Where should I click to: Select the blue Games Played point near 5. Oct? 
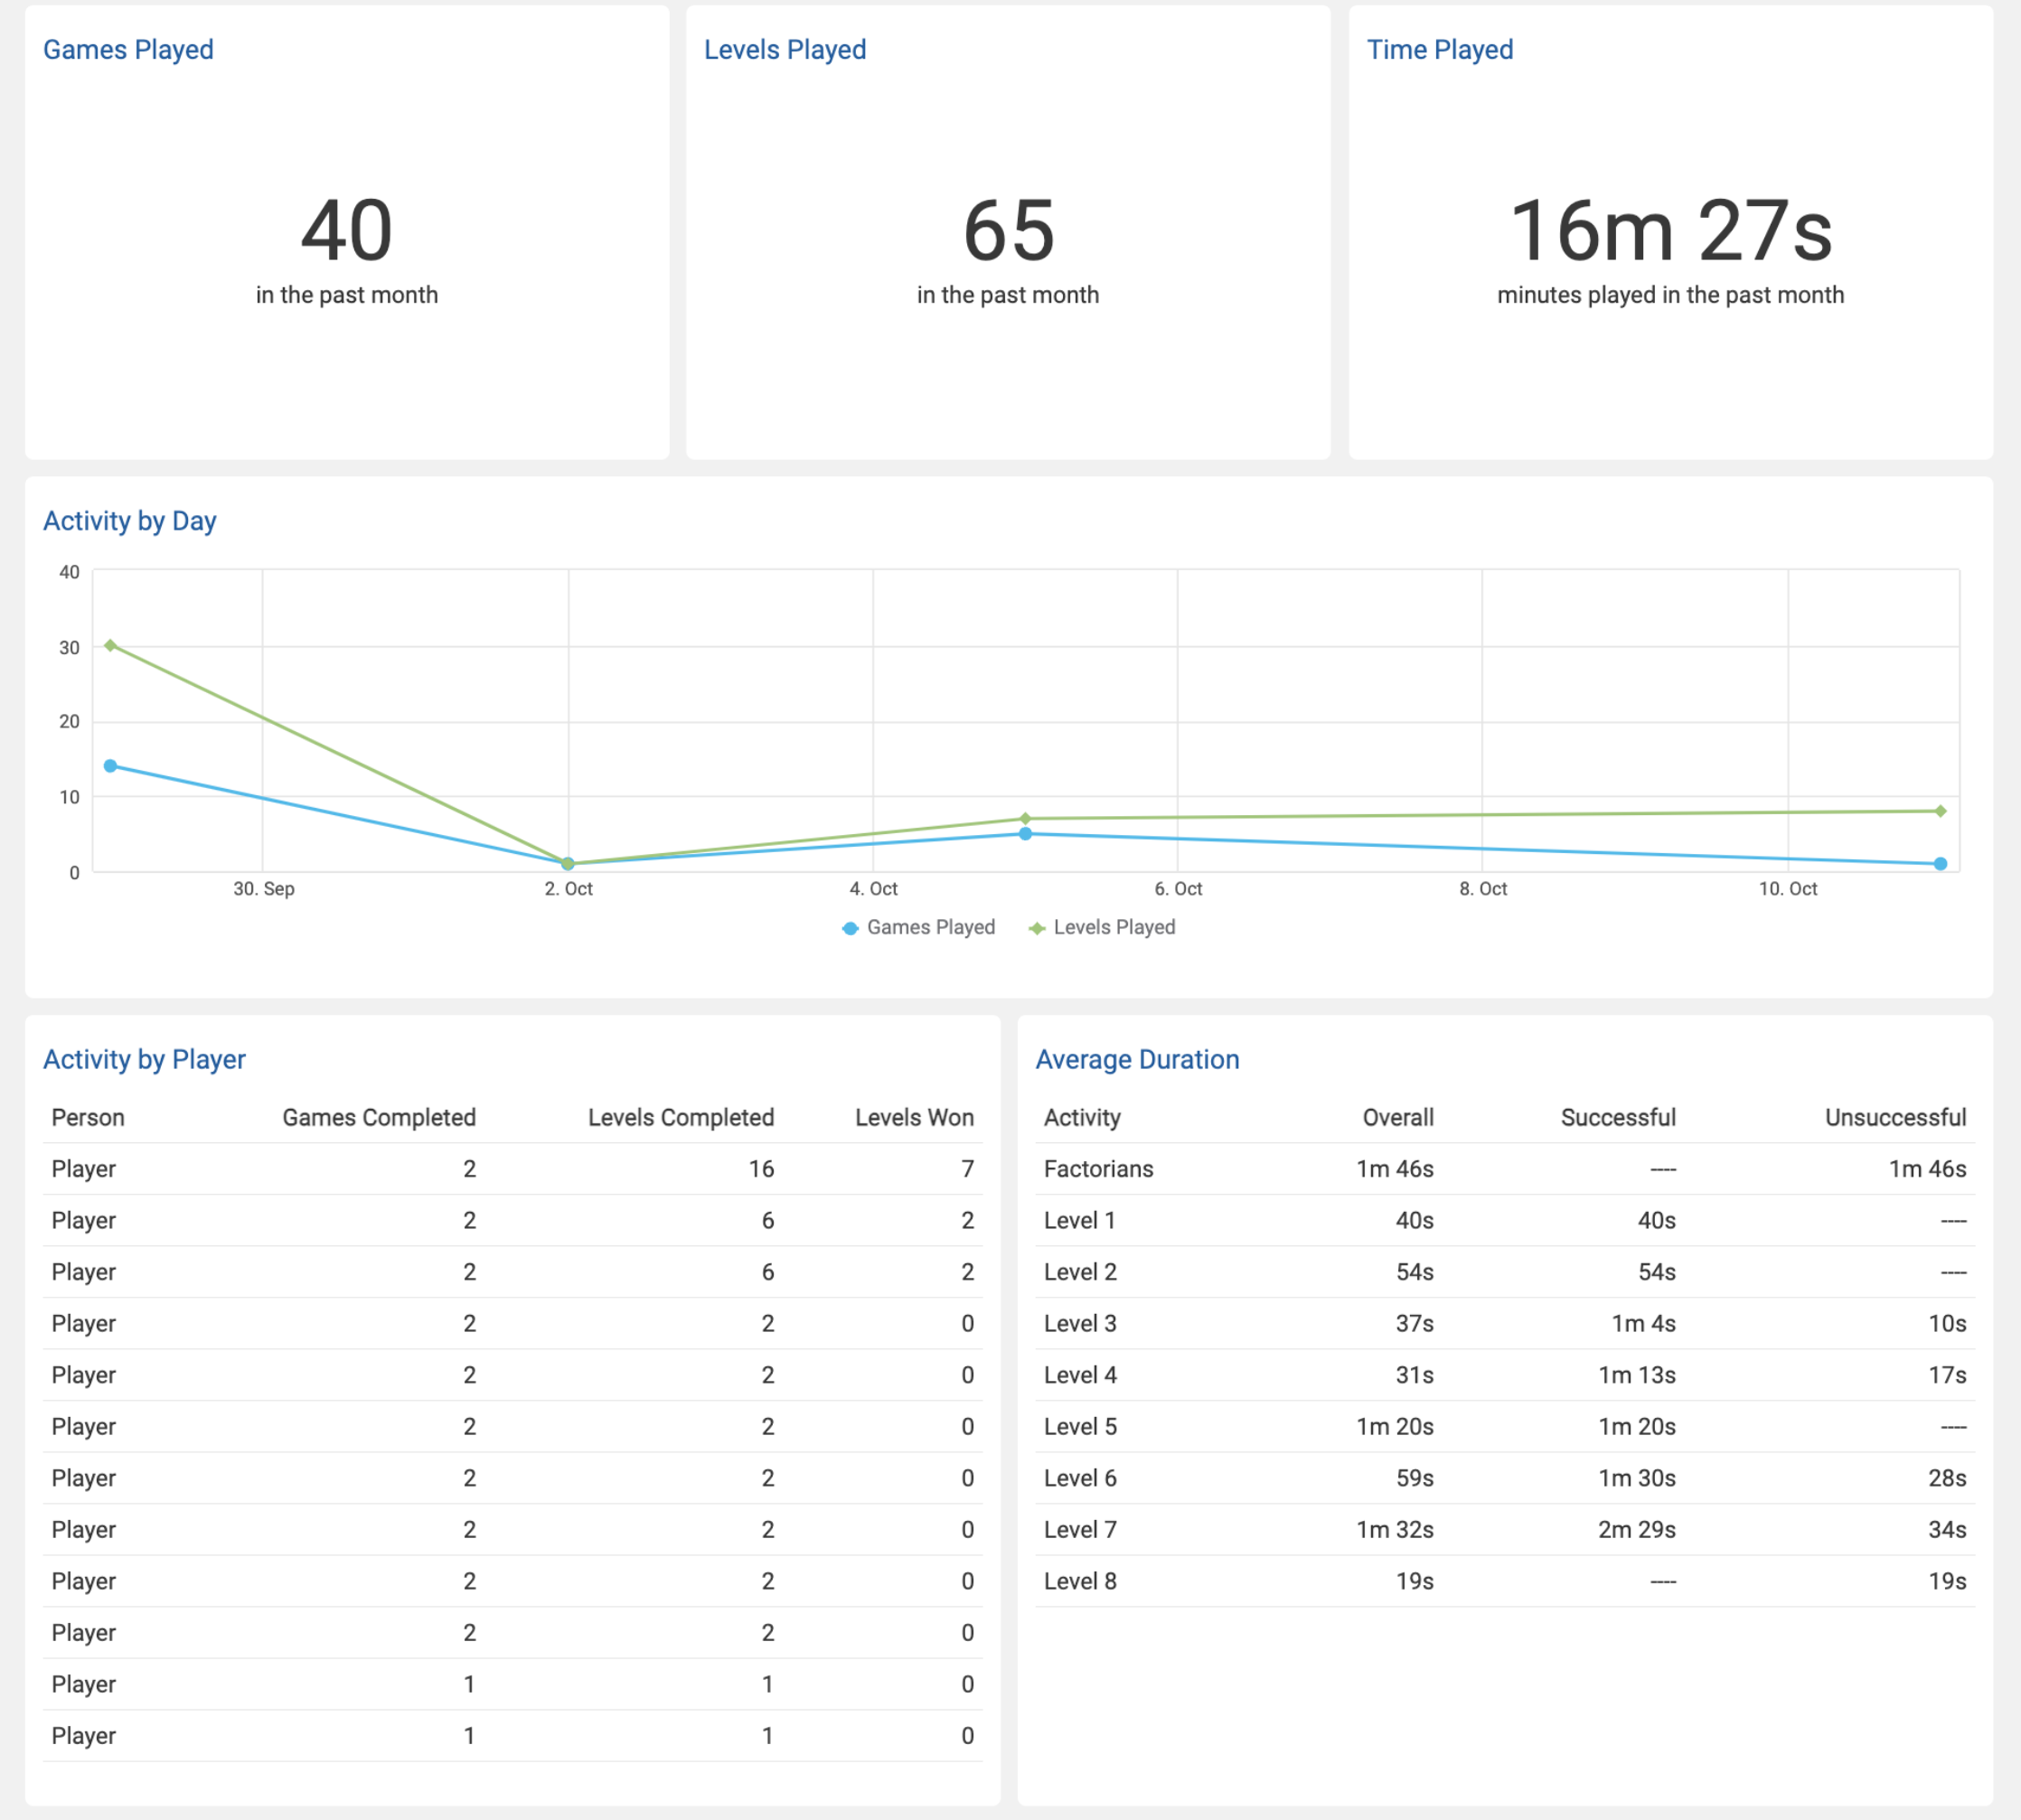(x=1025, y=833)
